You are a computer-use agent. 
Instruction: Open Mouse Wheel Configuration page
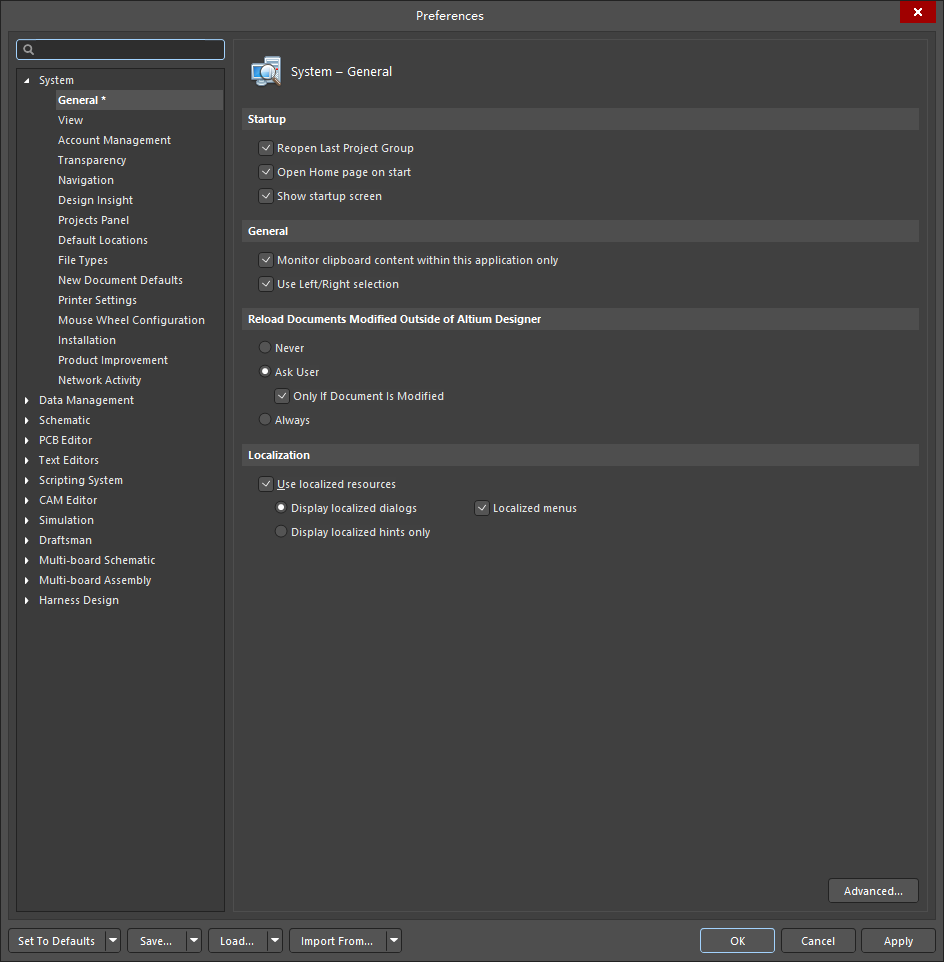point(131,320)
